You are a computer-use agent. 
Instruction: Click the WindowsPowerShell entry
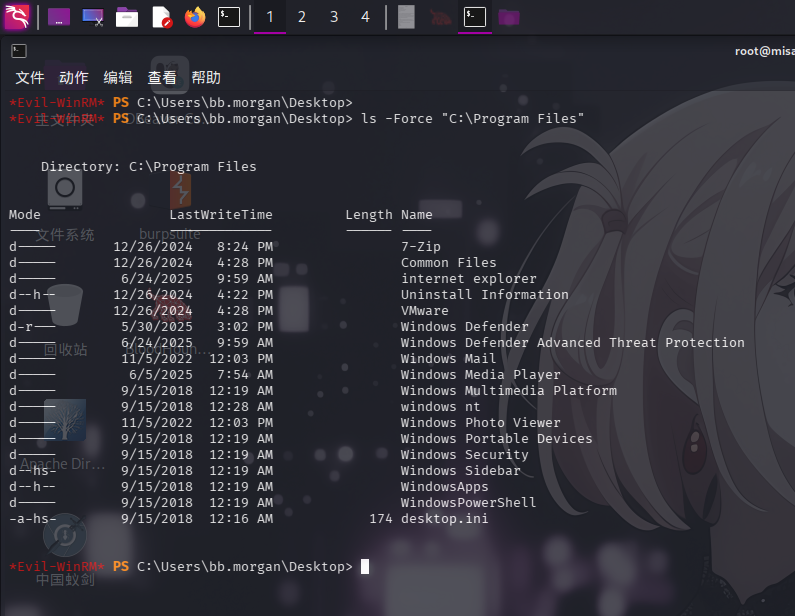(468, 502)
